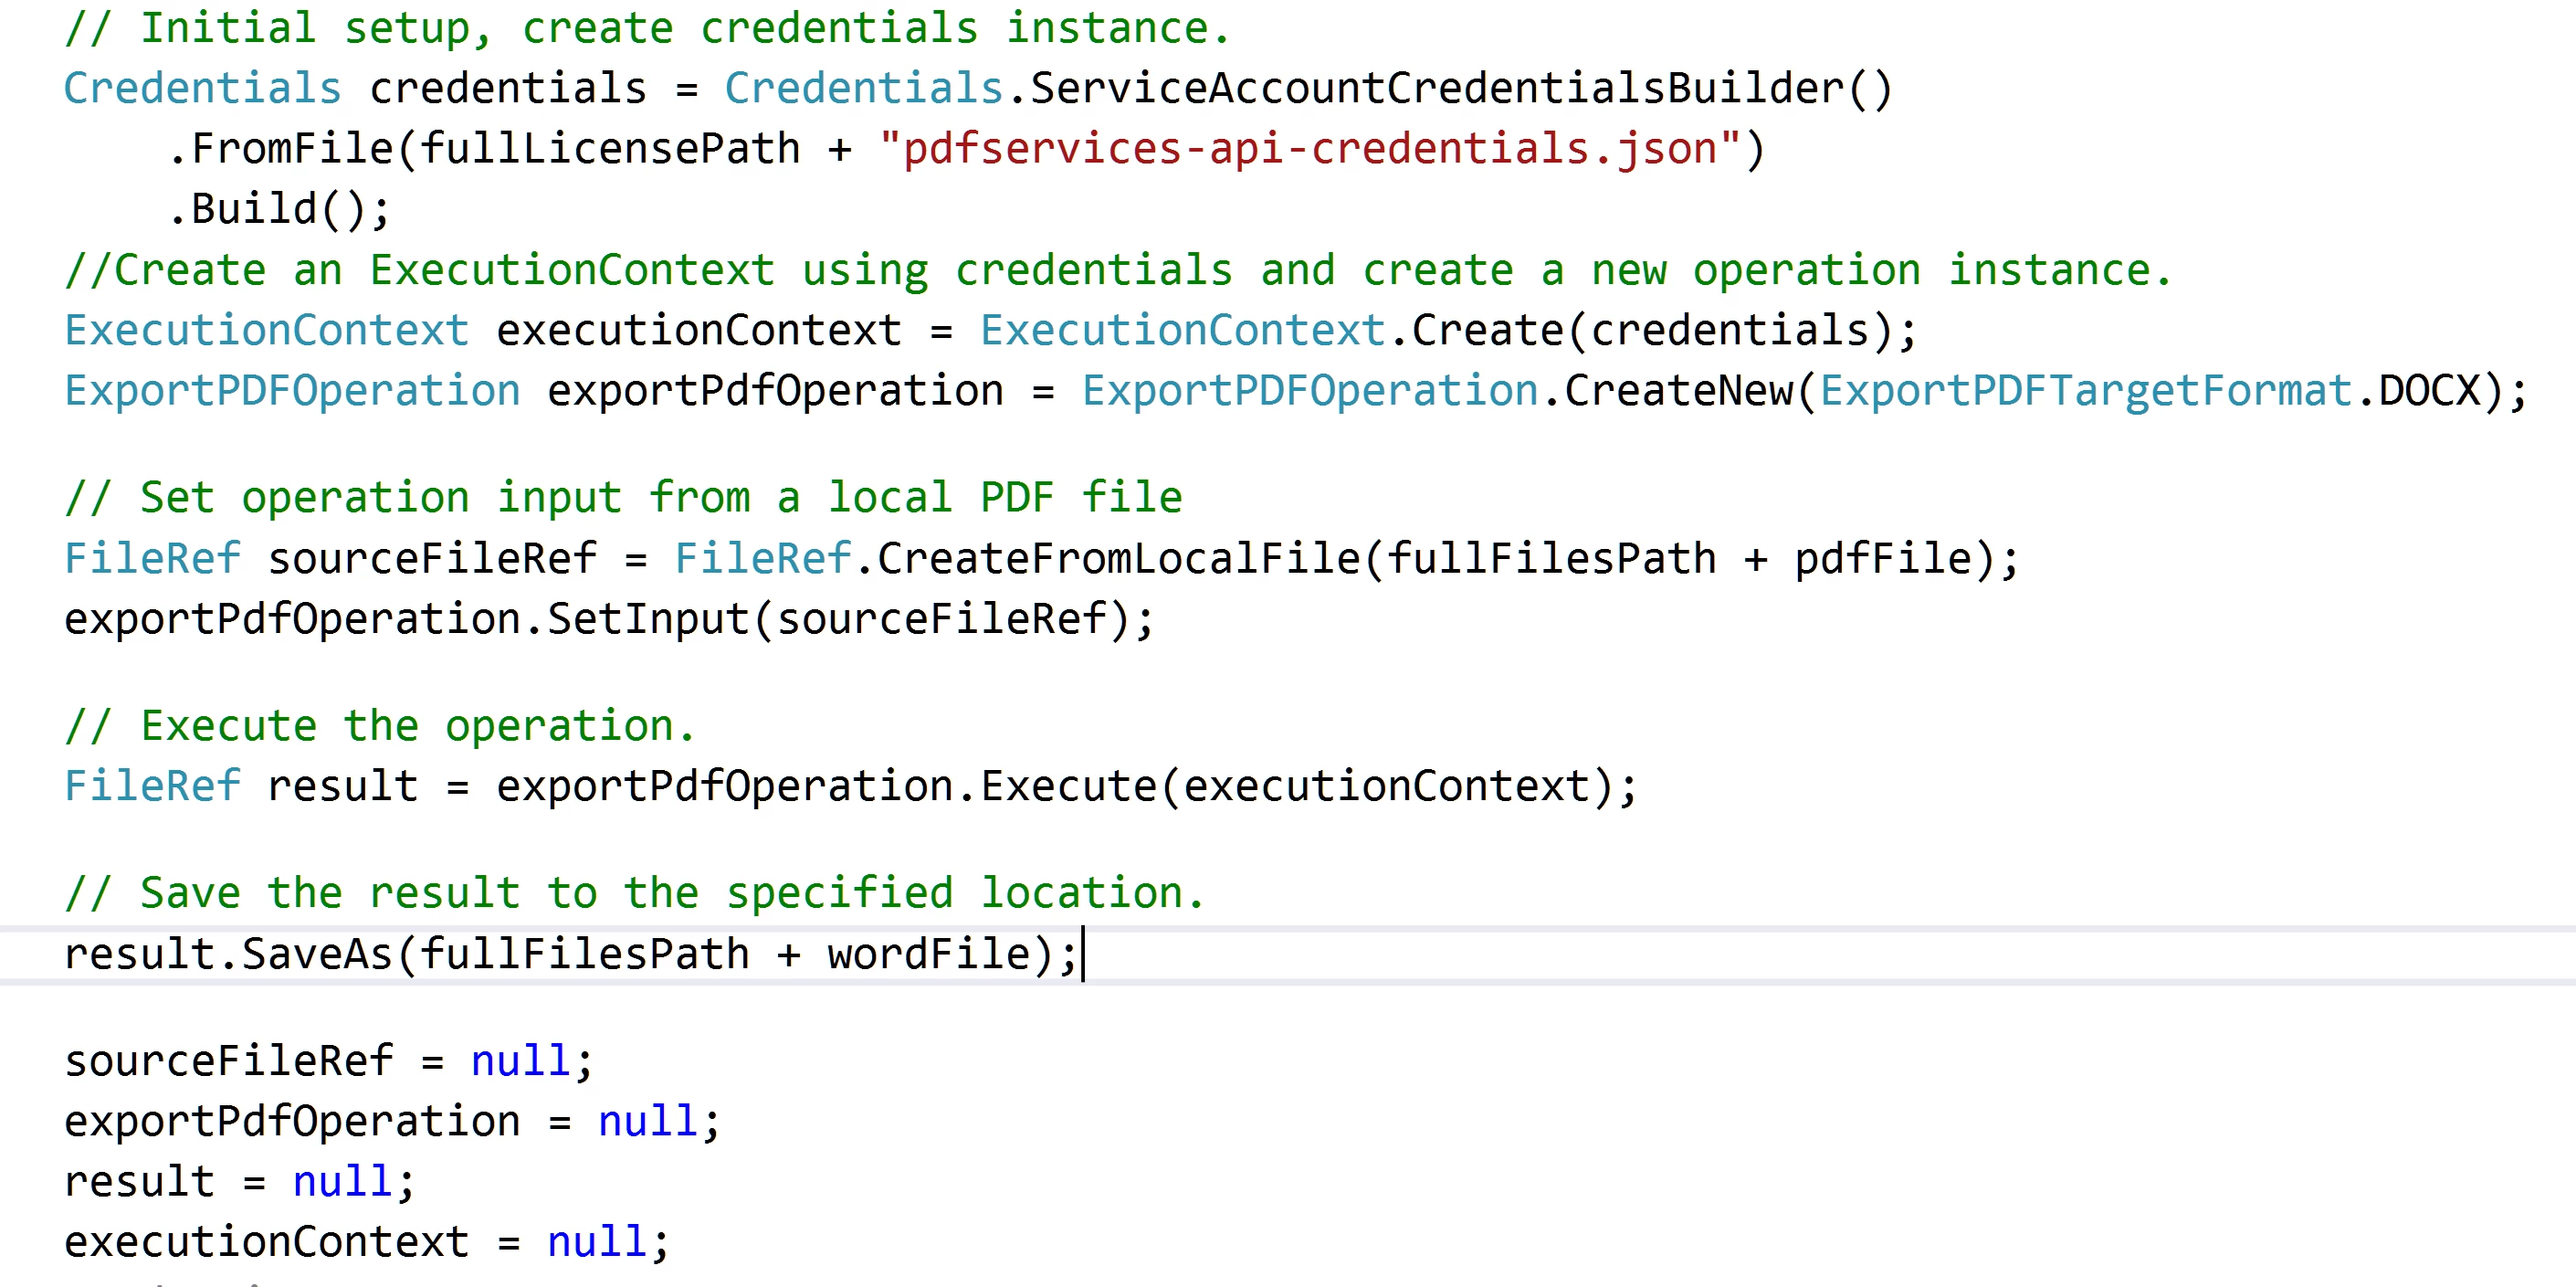Click the CreateNew method name
2576x1287 pixels.
(x=1678, y=391)
